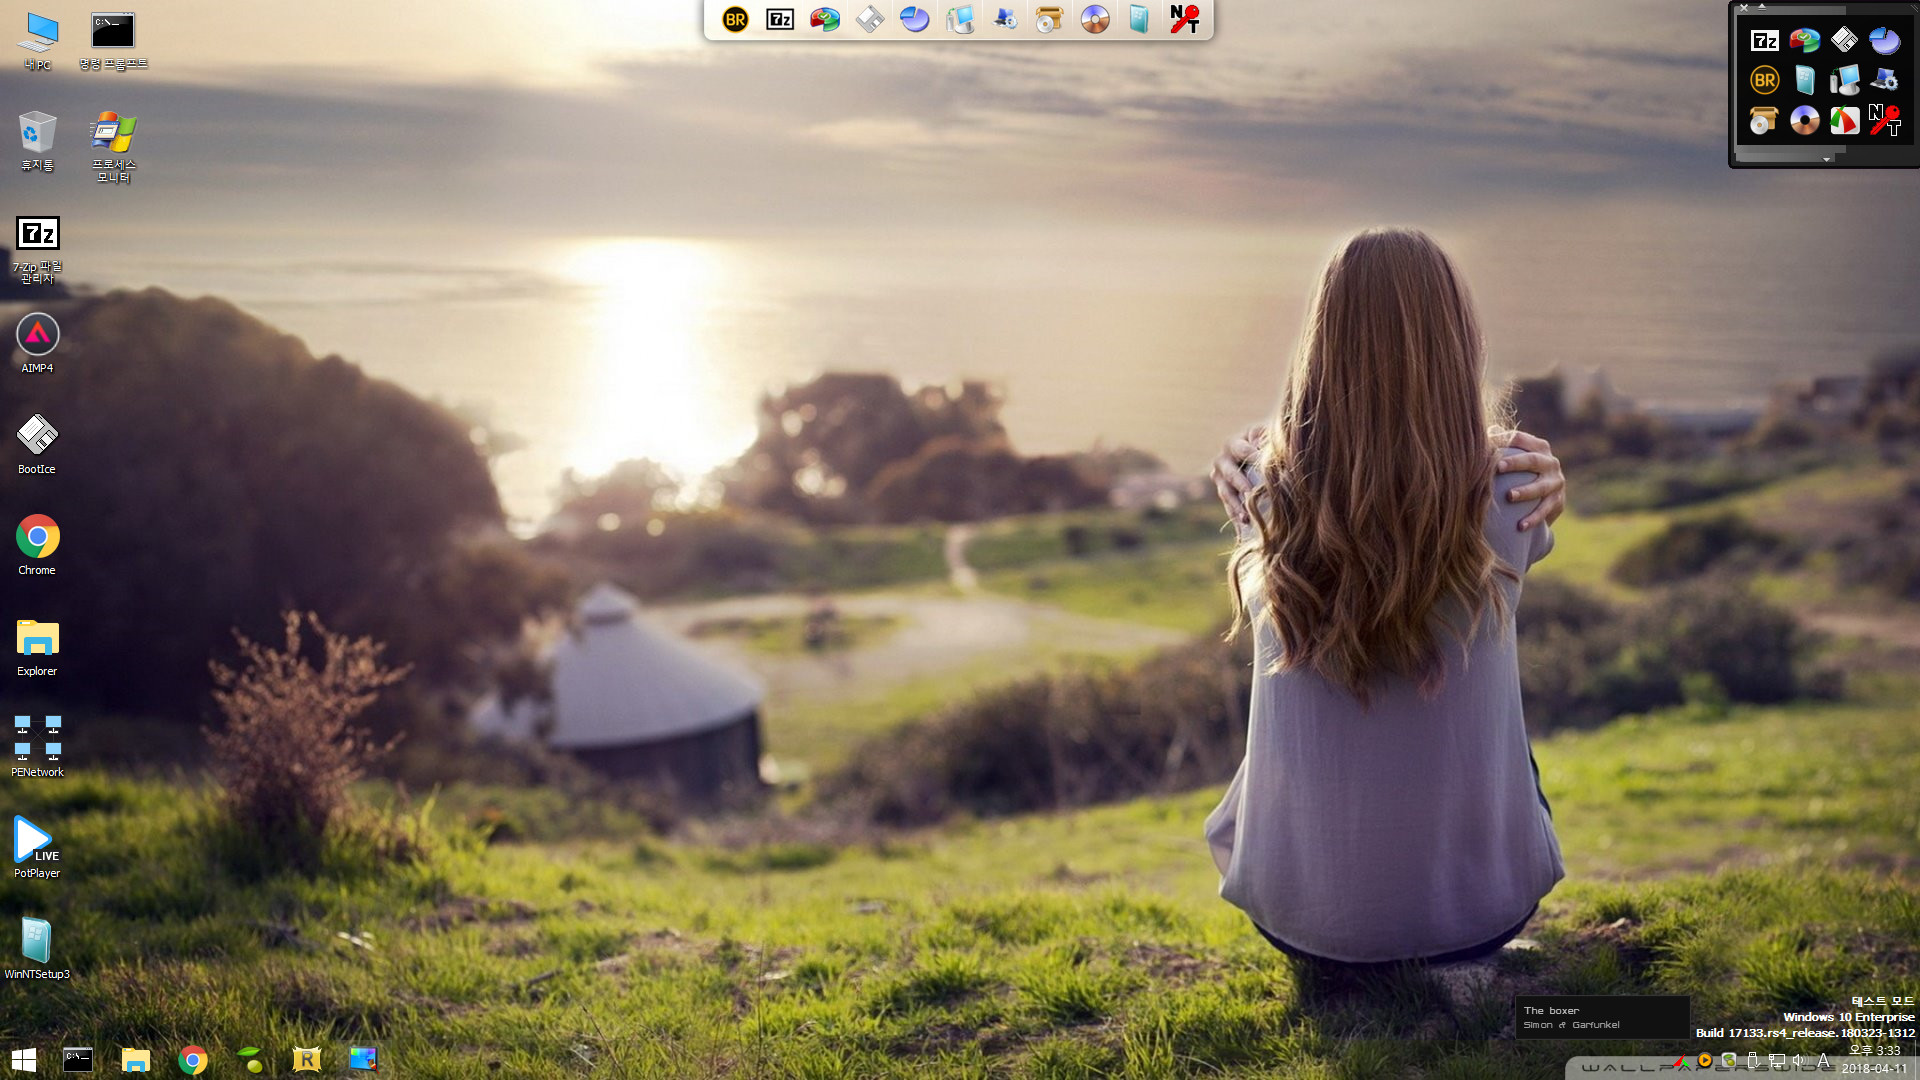
Task: Select the PENetwork desktop icon
Action: pos(37,747)
